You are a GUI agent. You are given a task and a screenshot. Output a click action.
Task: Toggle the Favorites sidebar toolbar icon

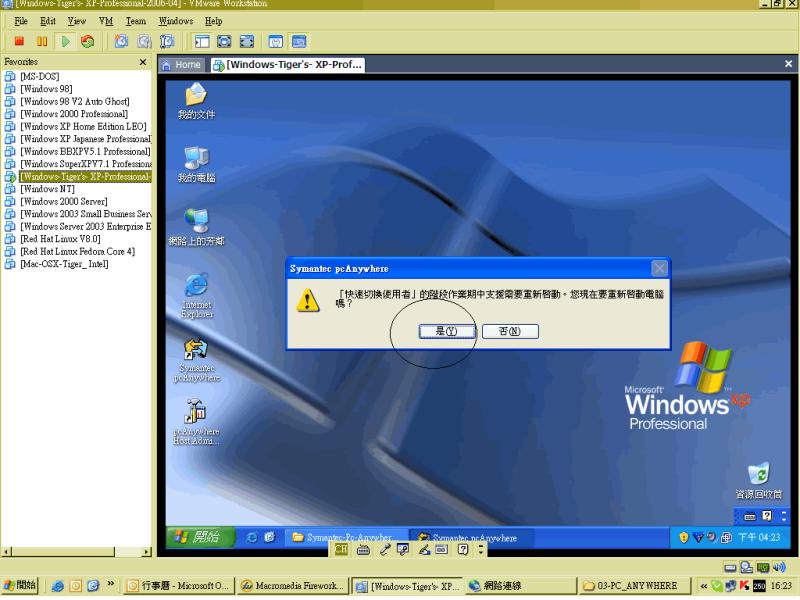(x=202, y=41)
